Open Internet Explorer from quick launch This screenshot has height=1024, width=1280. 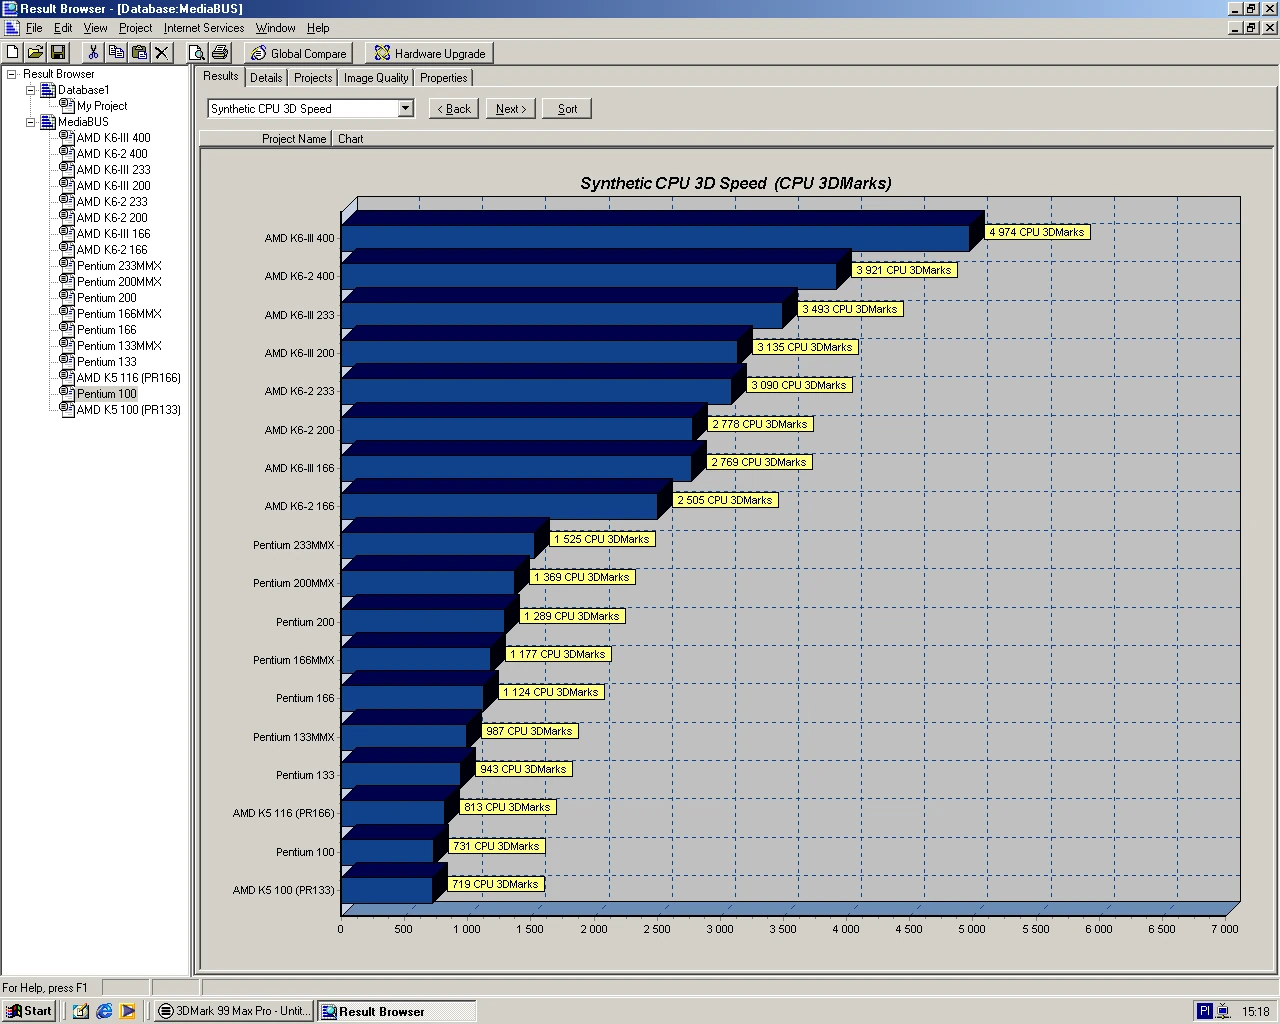pos(104,1011)
